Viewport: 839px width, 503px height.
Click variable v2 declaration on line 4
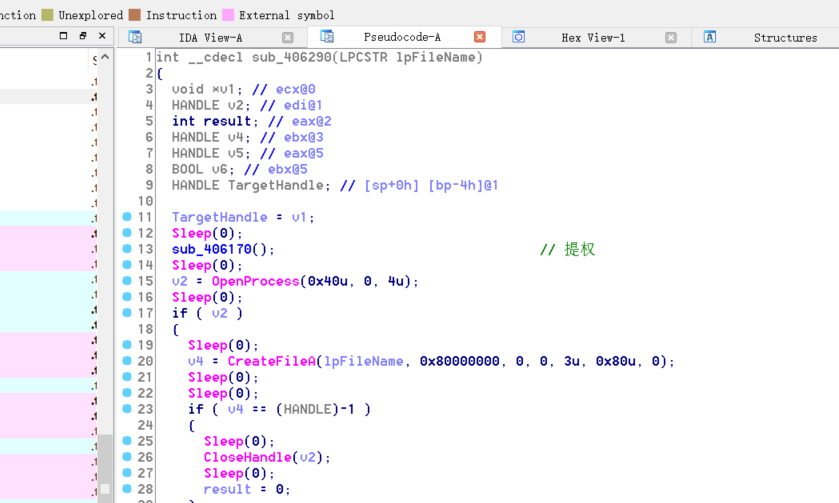point(235,105)
